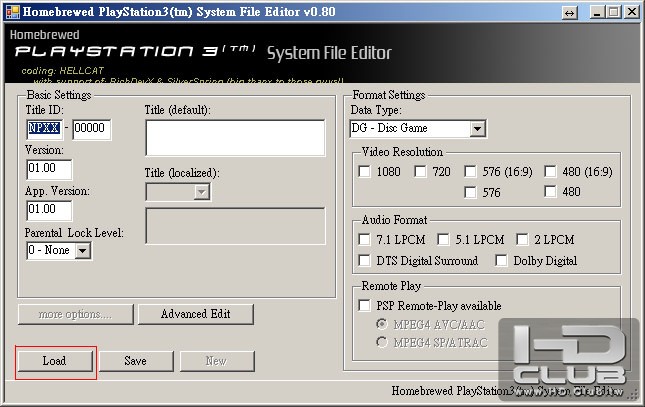The height and width of the screenshot is (407, 645).
Task: Click the Load button
Action: [x=55, y=361]
